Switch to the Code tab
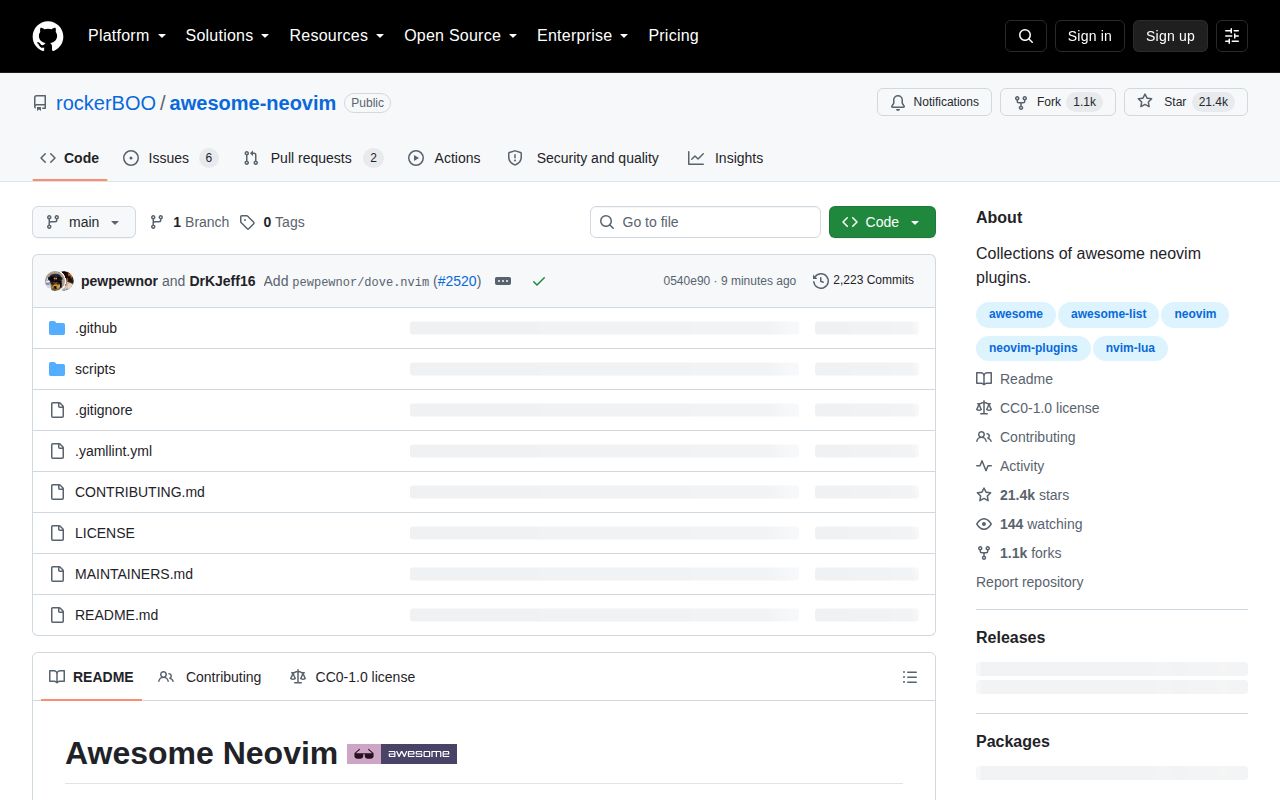 [70, 158]
